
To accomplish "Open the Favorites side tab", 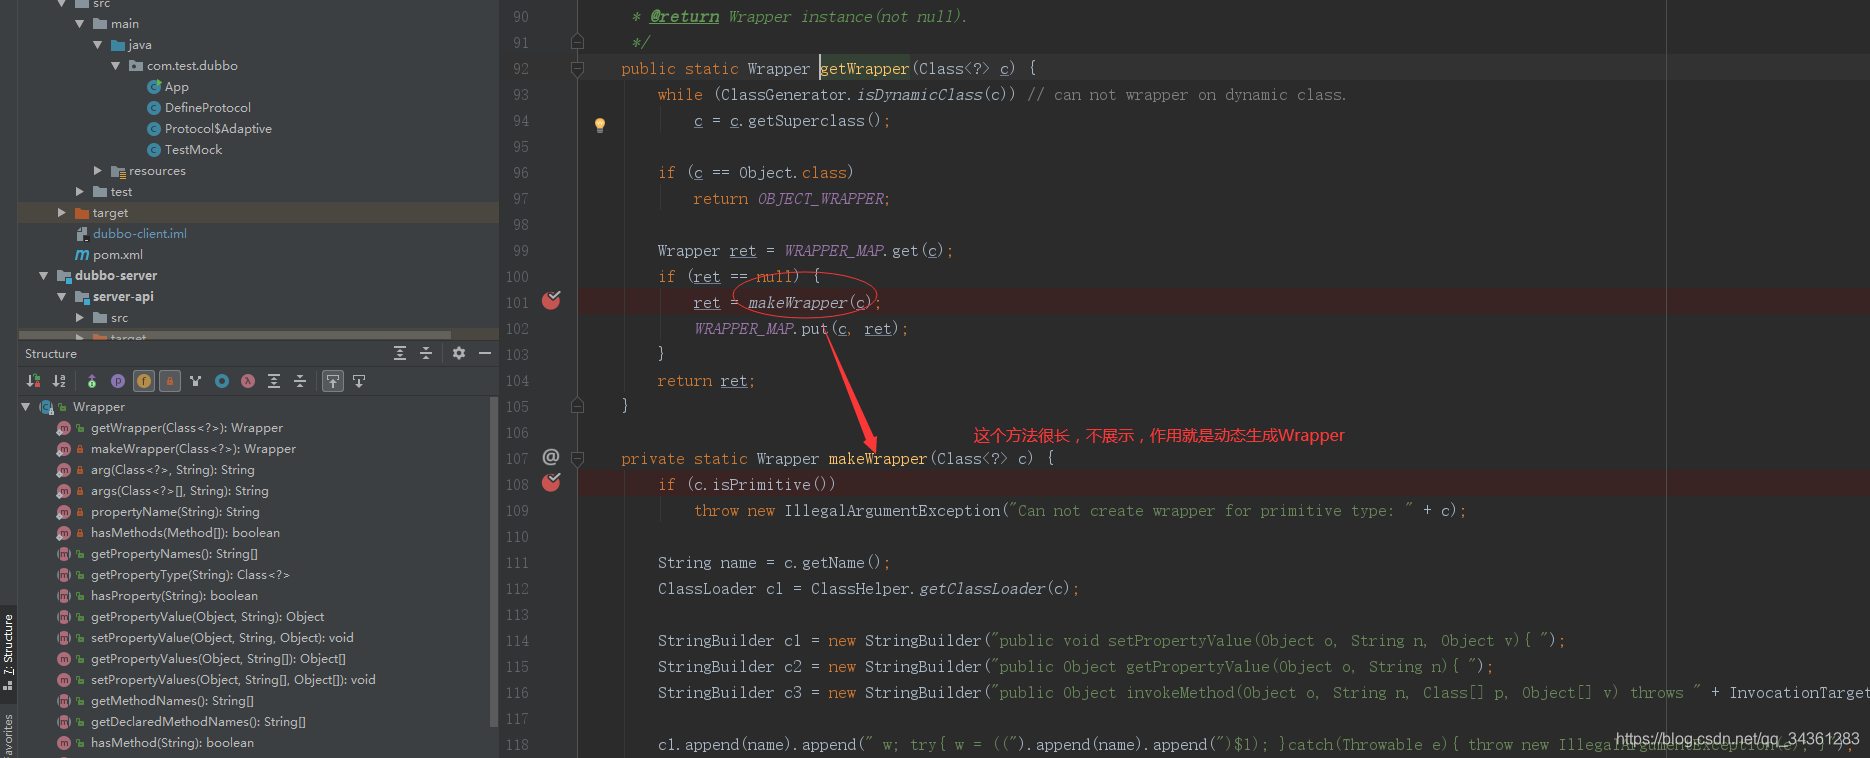I will tap(8, 735).
